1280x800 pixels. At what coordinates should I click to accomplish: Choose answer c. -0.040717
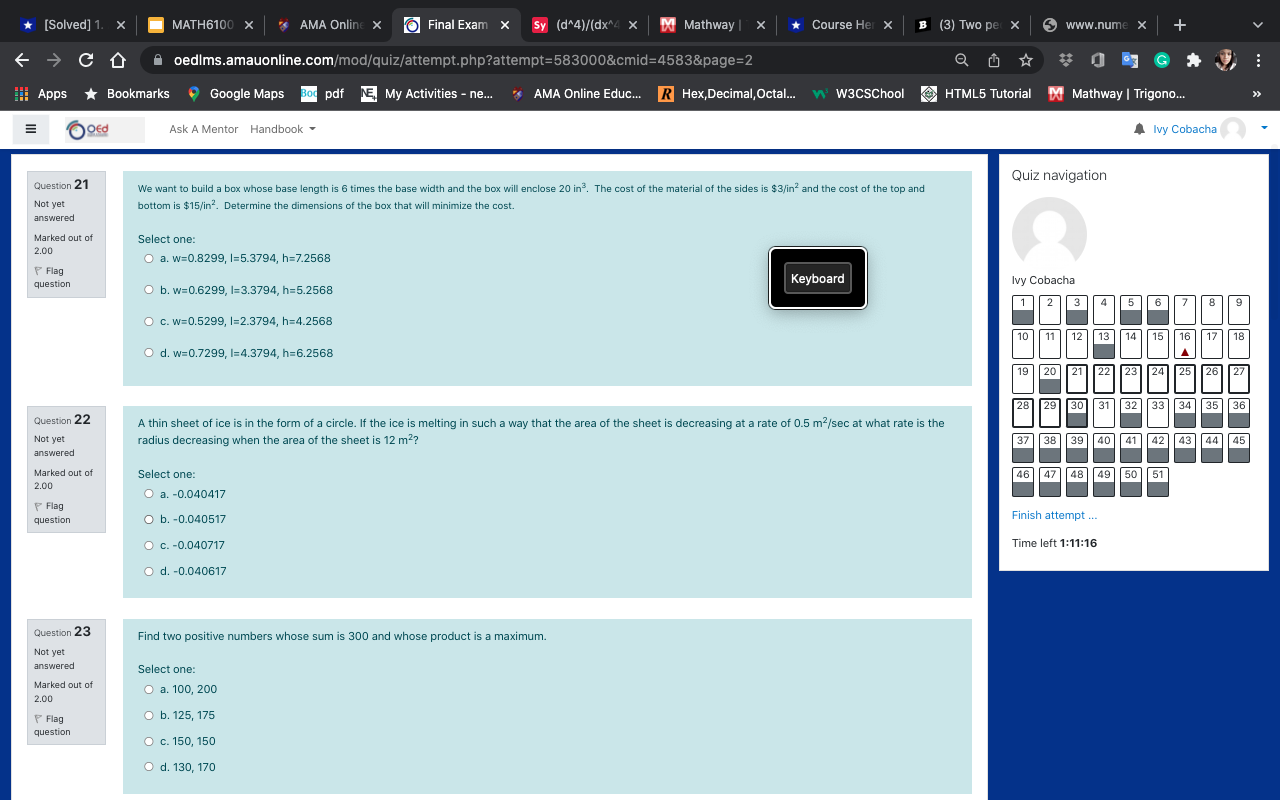[x=149, y=545]
